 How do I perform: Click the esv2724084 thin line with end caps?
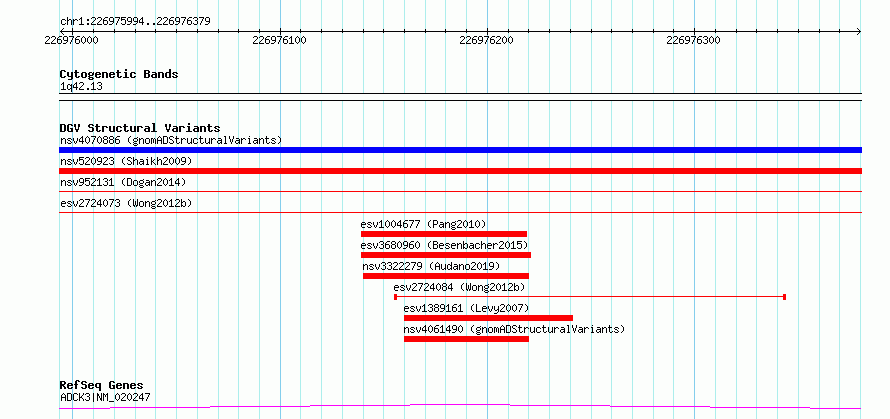tap(590, 297)
